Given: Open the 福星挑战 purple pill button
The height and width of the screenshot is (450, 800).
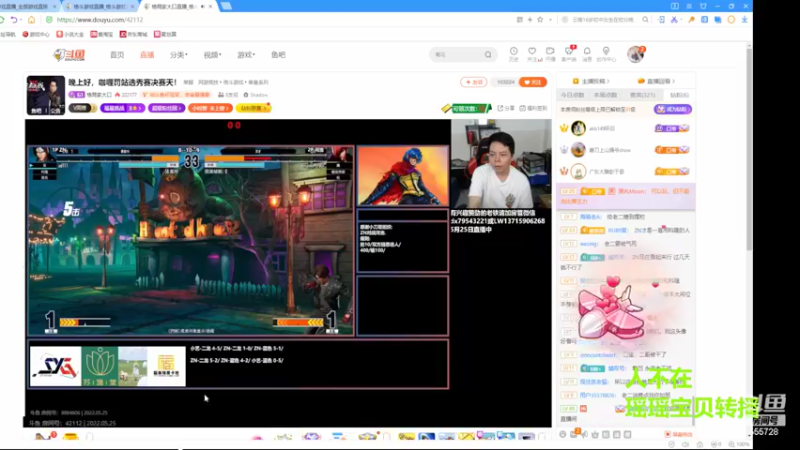Looking at the screenshot, I should [x=122, y=108].
